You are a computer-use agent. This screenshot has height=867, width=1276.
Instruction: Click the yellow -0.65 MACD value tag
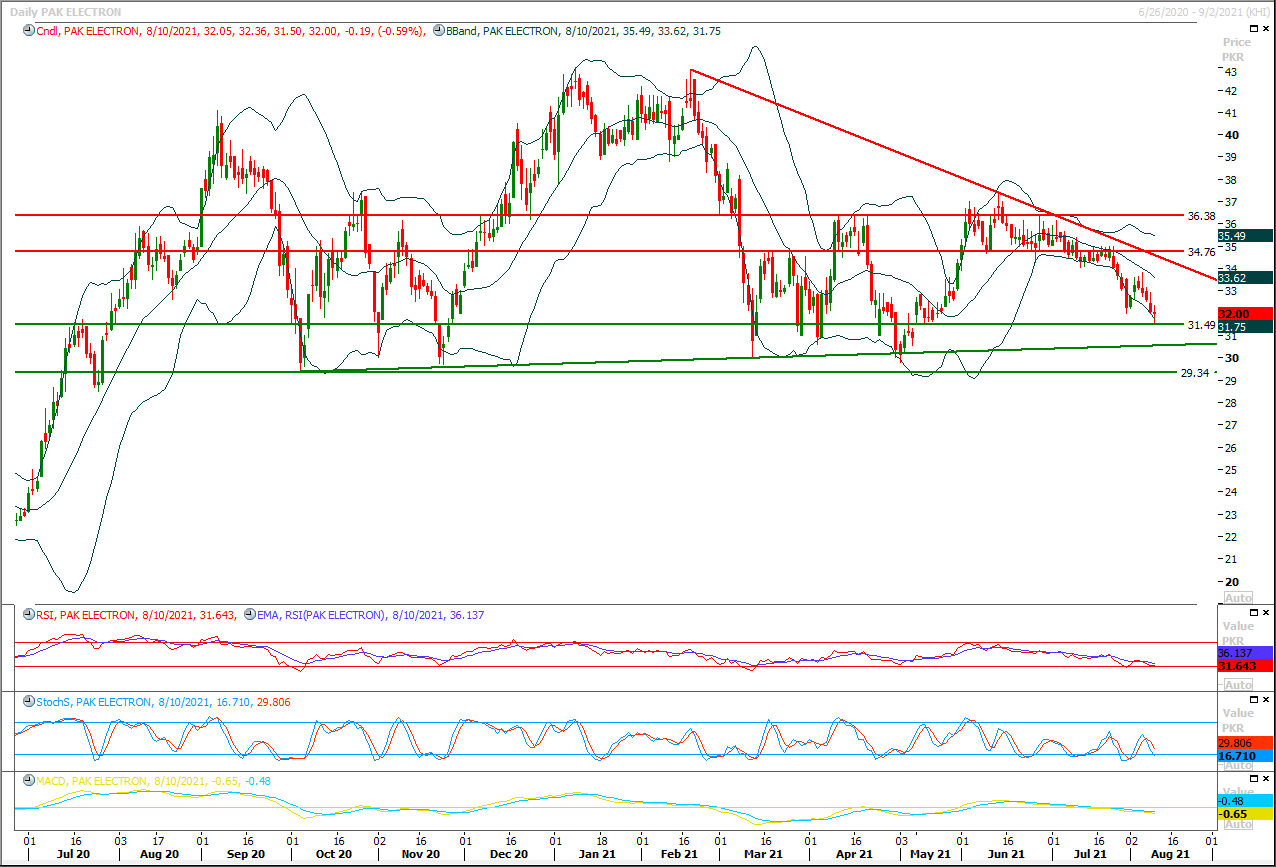tap(1244, 814)
